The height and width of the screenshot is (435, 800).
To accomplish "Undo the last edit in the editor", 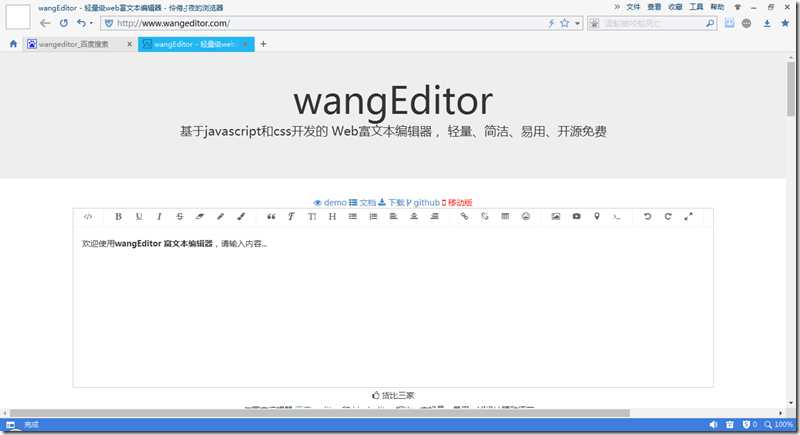I will click(x=647, y=217).
